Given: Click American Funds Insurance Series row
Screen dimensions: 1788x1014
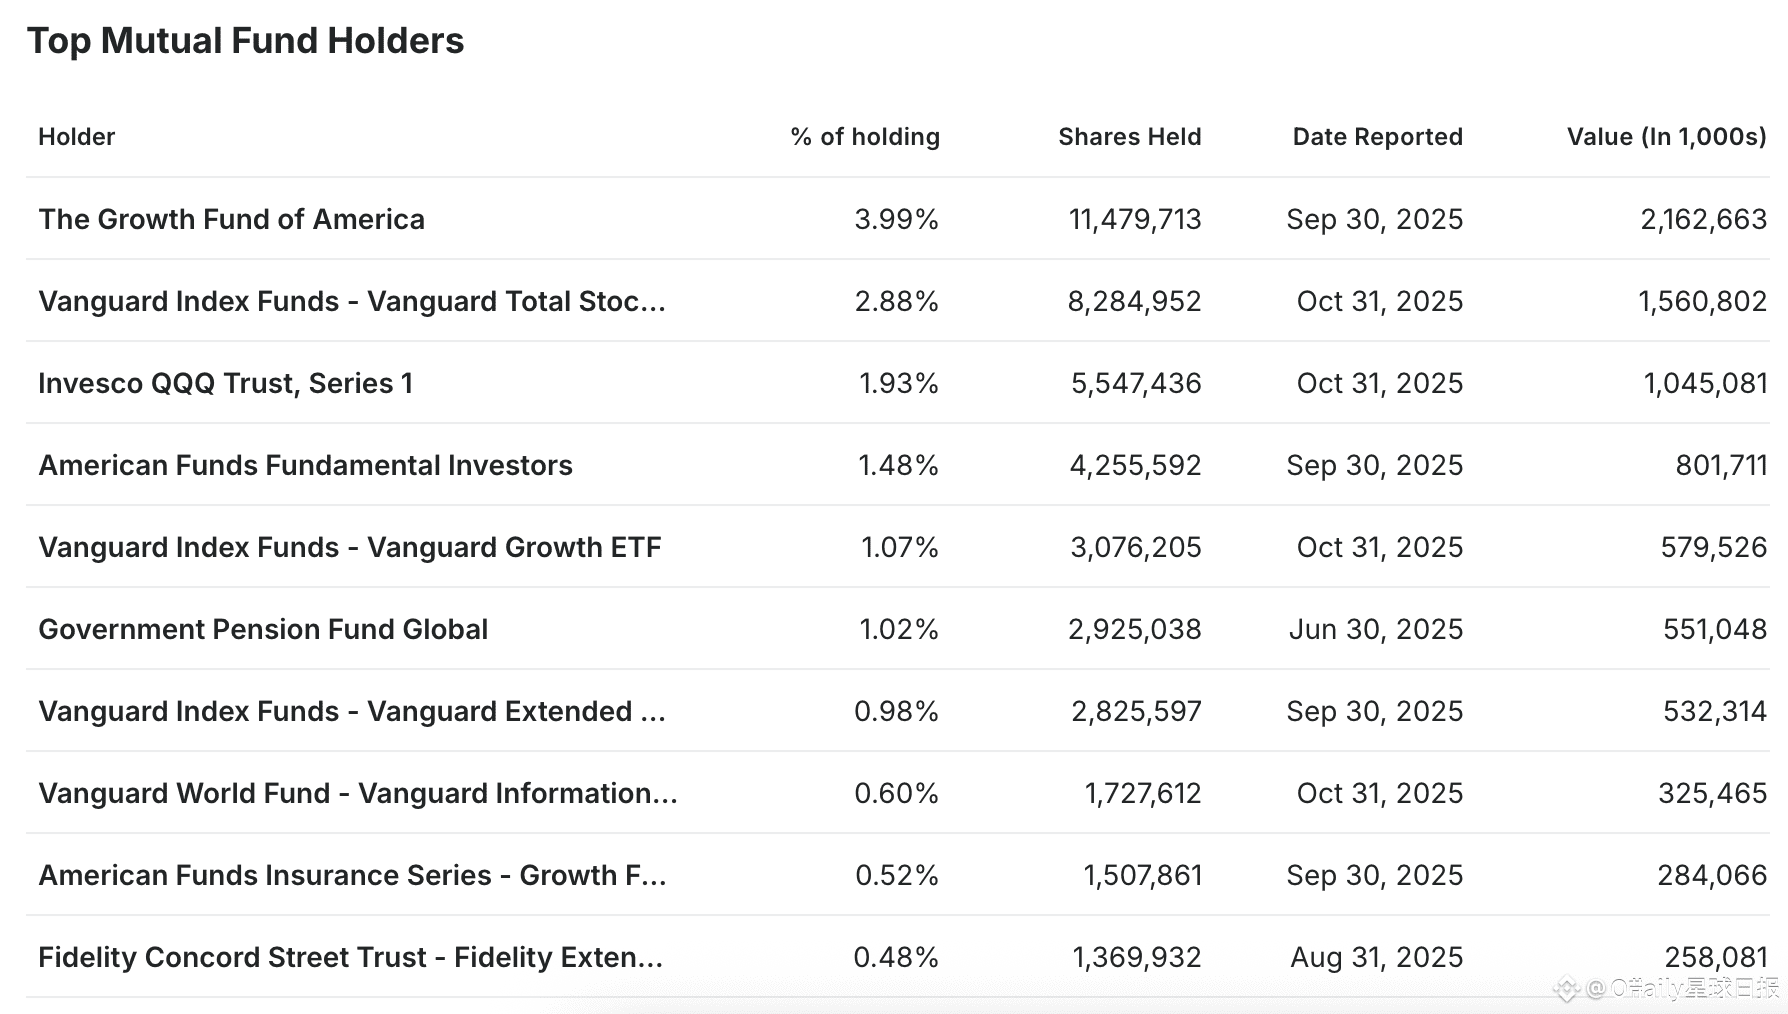Looking at the screenshot, I should 351,875.
